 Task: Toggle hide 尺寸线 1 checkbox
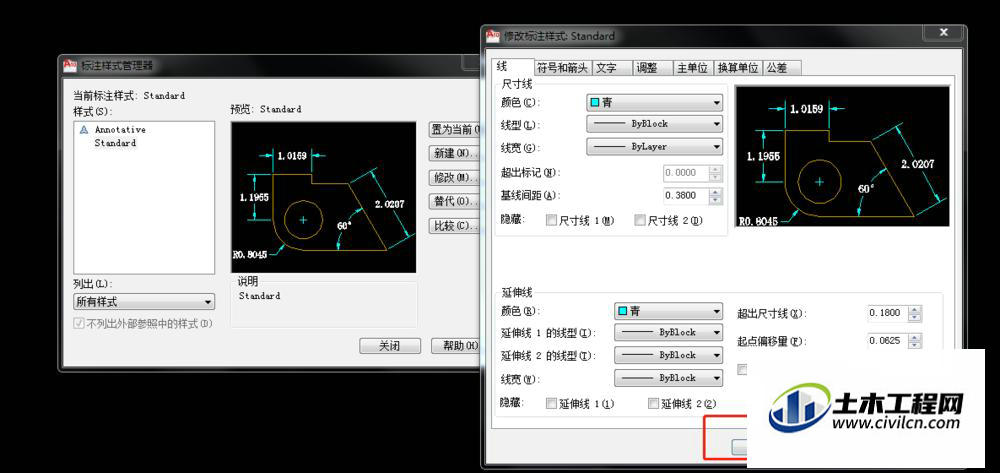tap(552, 221)
